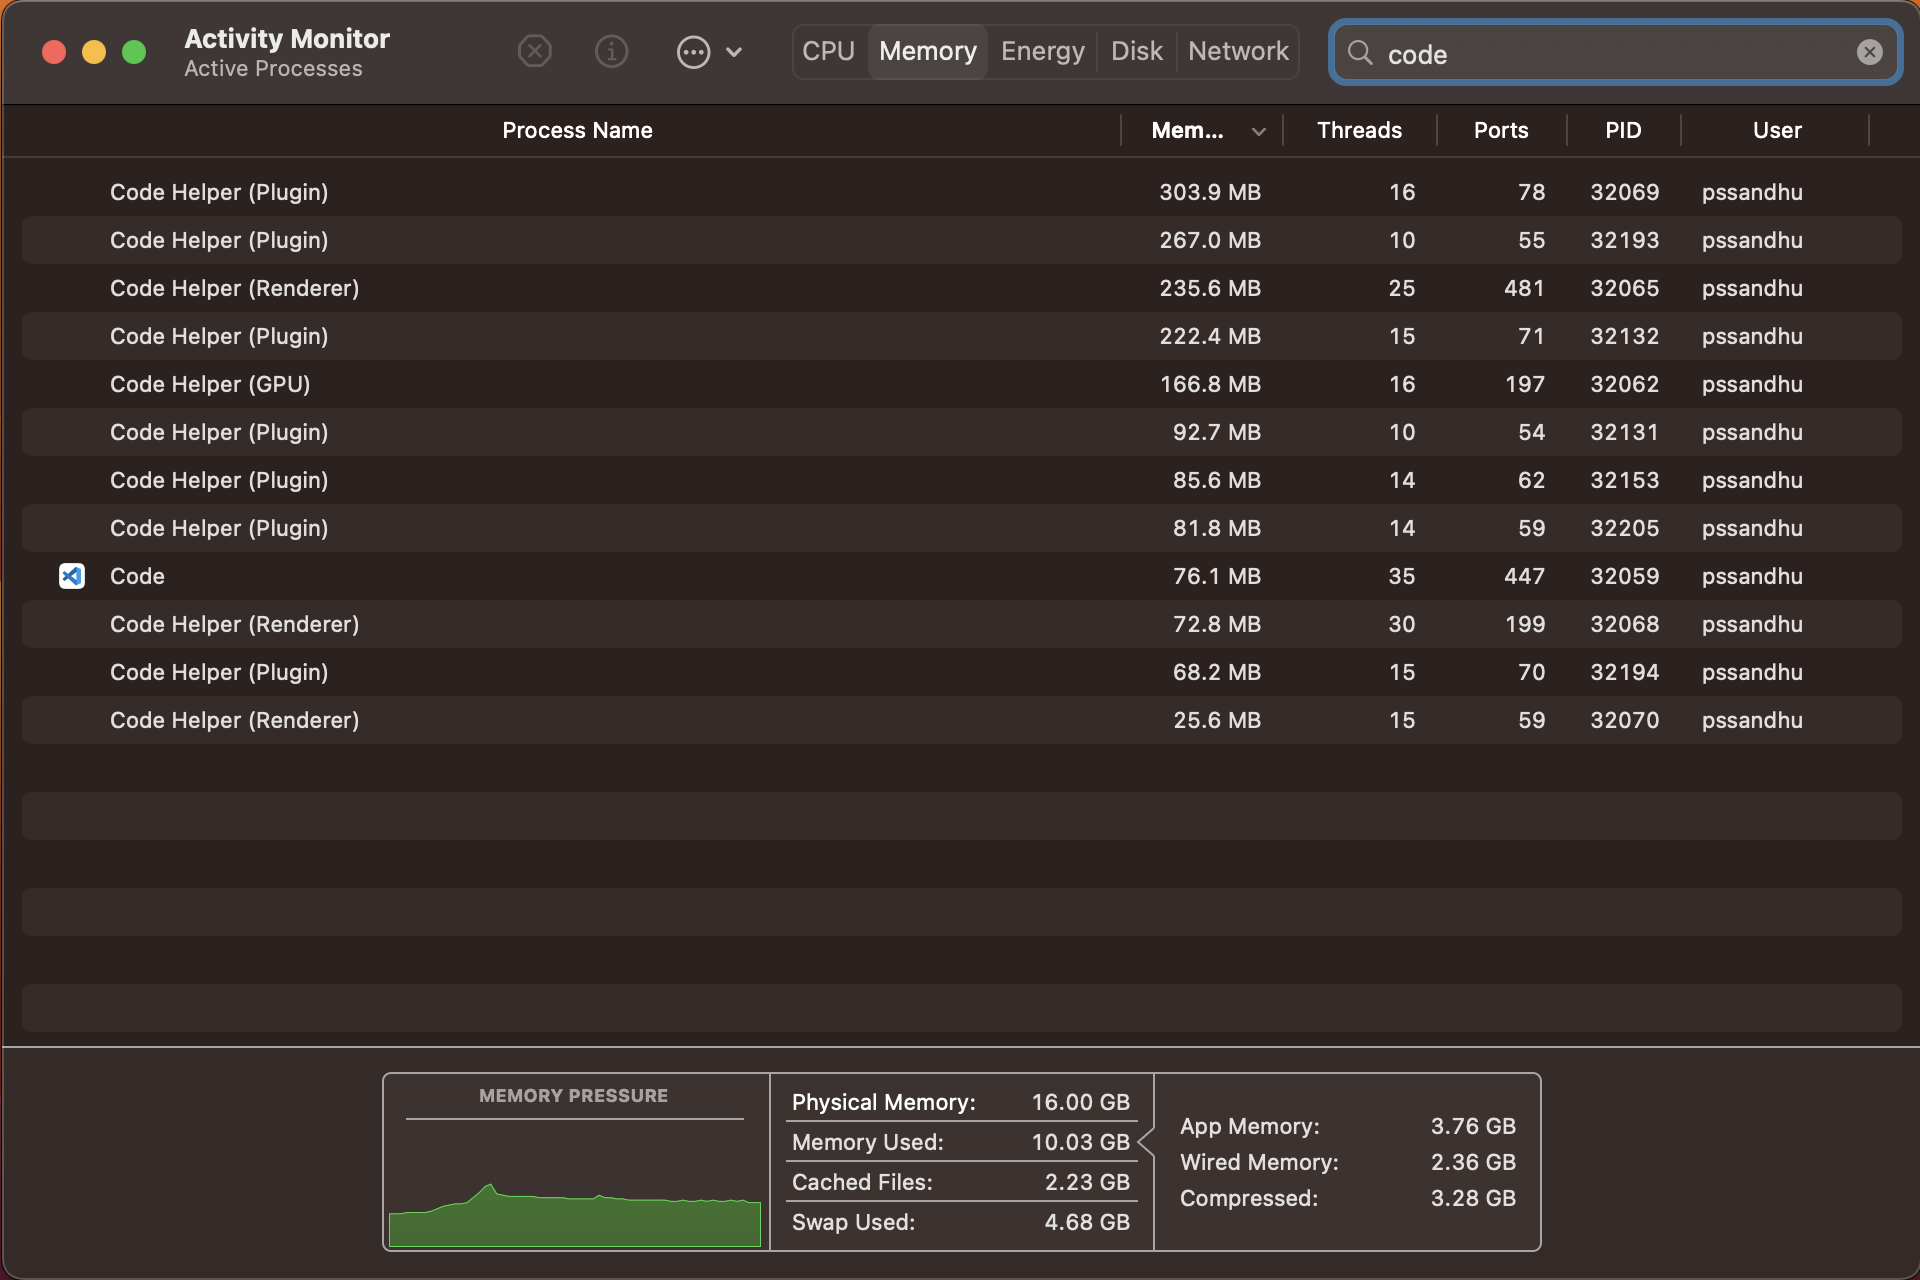Click the Activity Monitor window title

(287, 39)
